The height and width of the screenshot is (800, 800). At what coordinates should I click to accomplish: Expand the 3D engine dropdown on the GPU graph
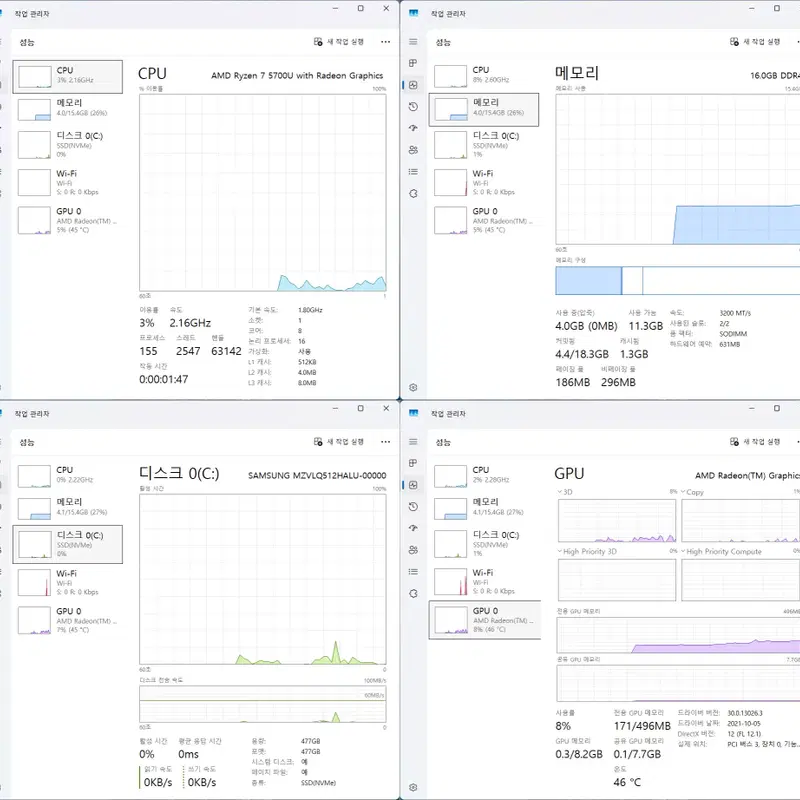pyautogui.click(x=565, y=492)
